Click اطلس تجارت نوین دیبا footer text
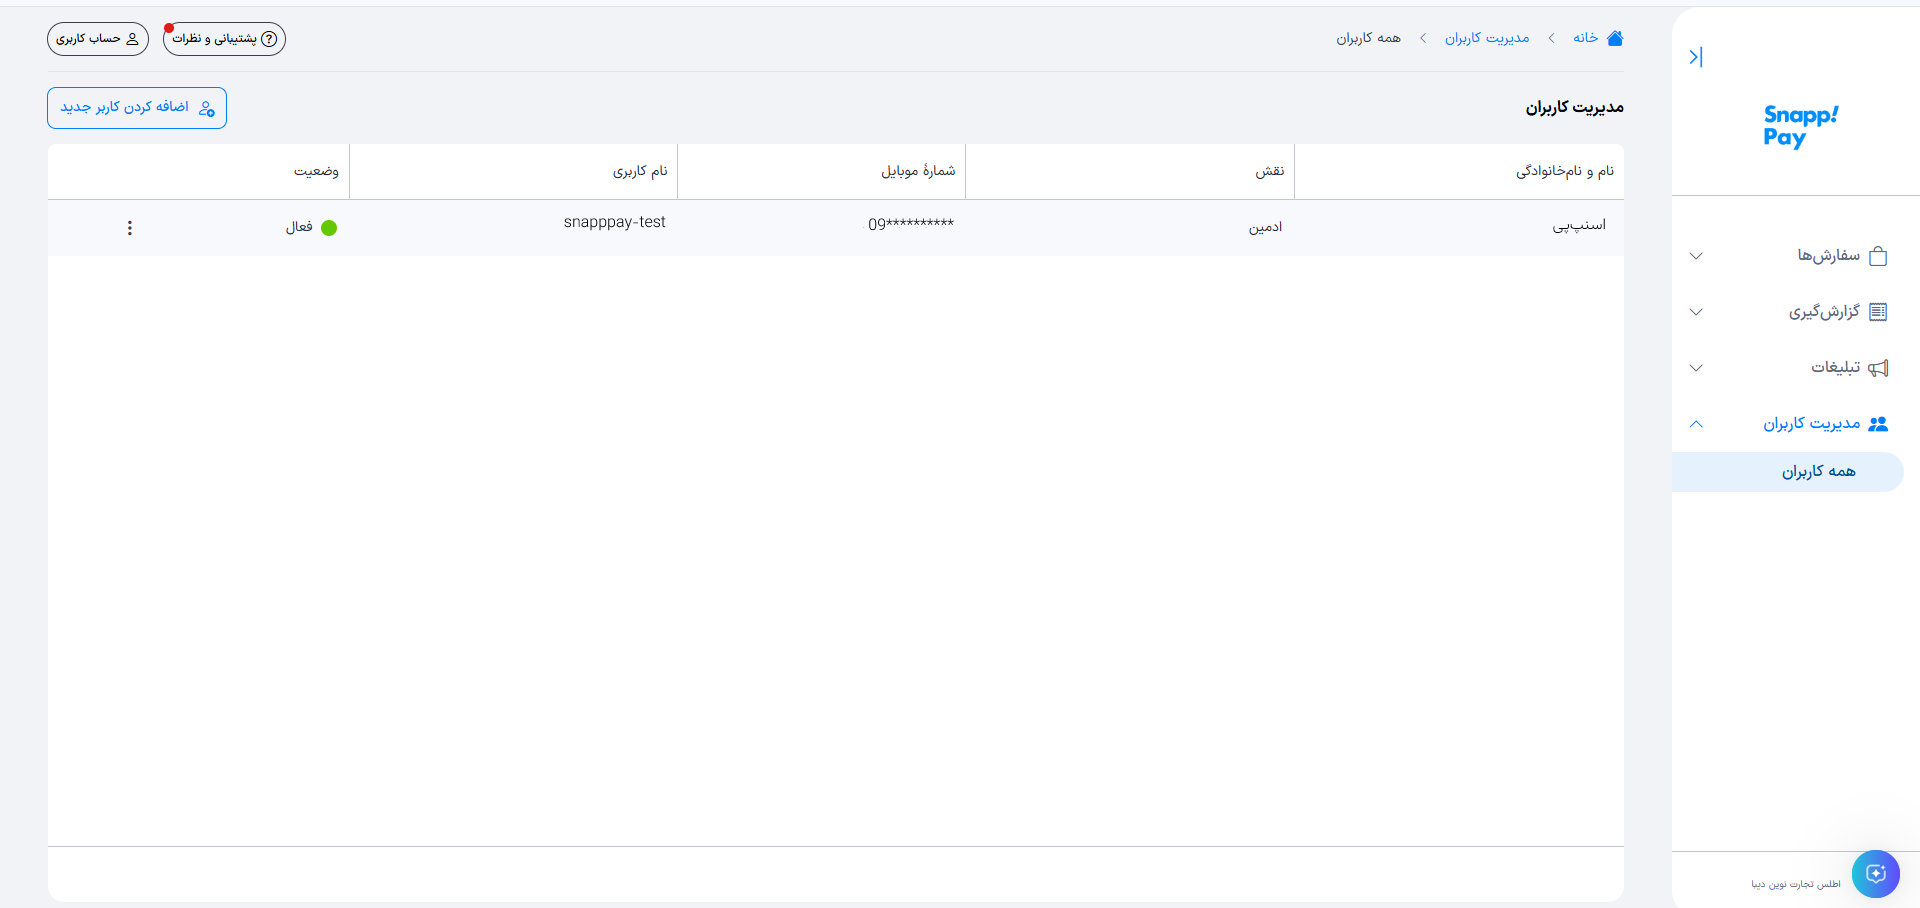1920x908 pixels. 1795,885
